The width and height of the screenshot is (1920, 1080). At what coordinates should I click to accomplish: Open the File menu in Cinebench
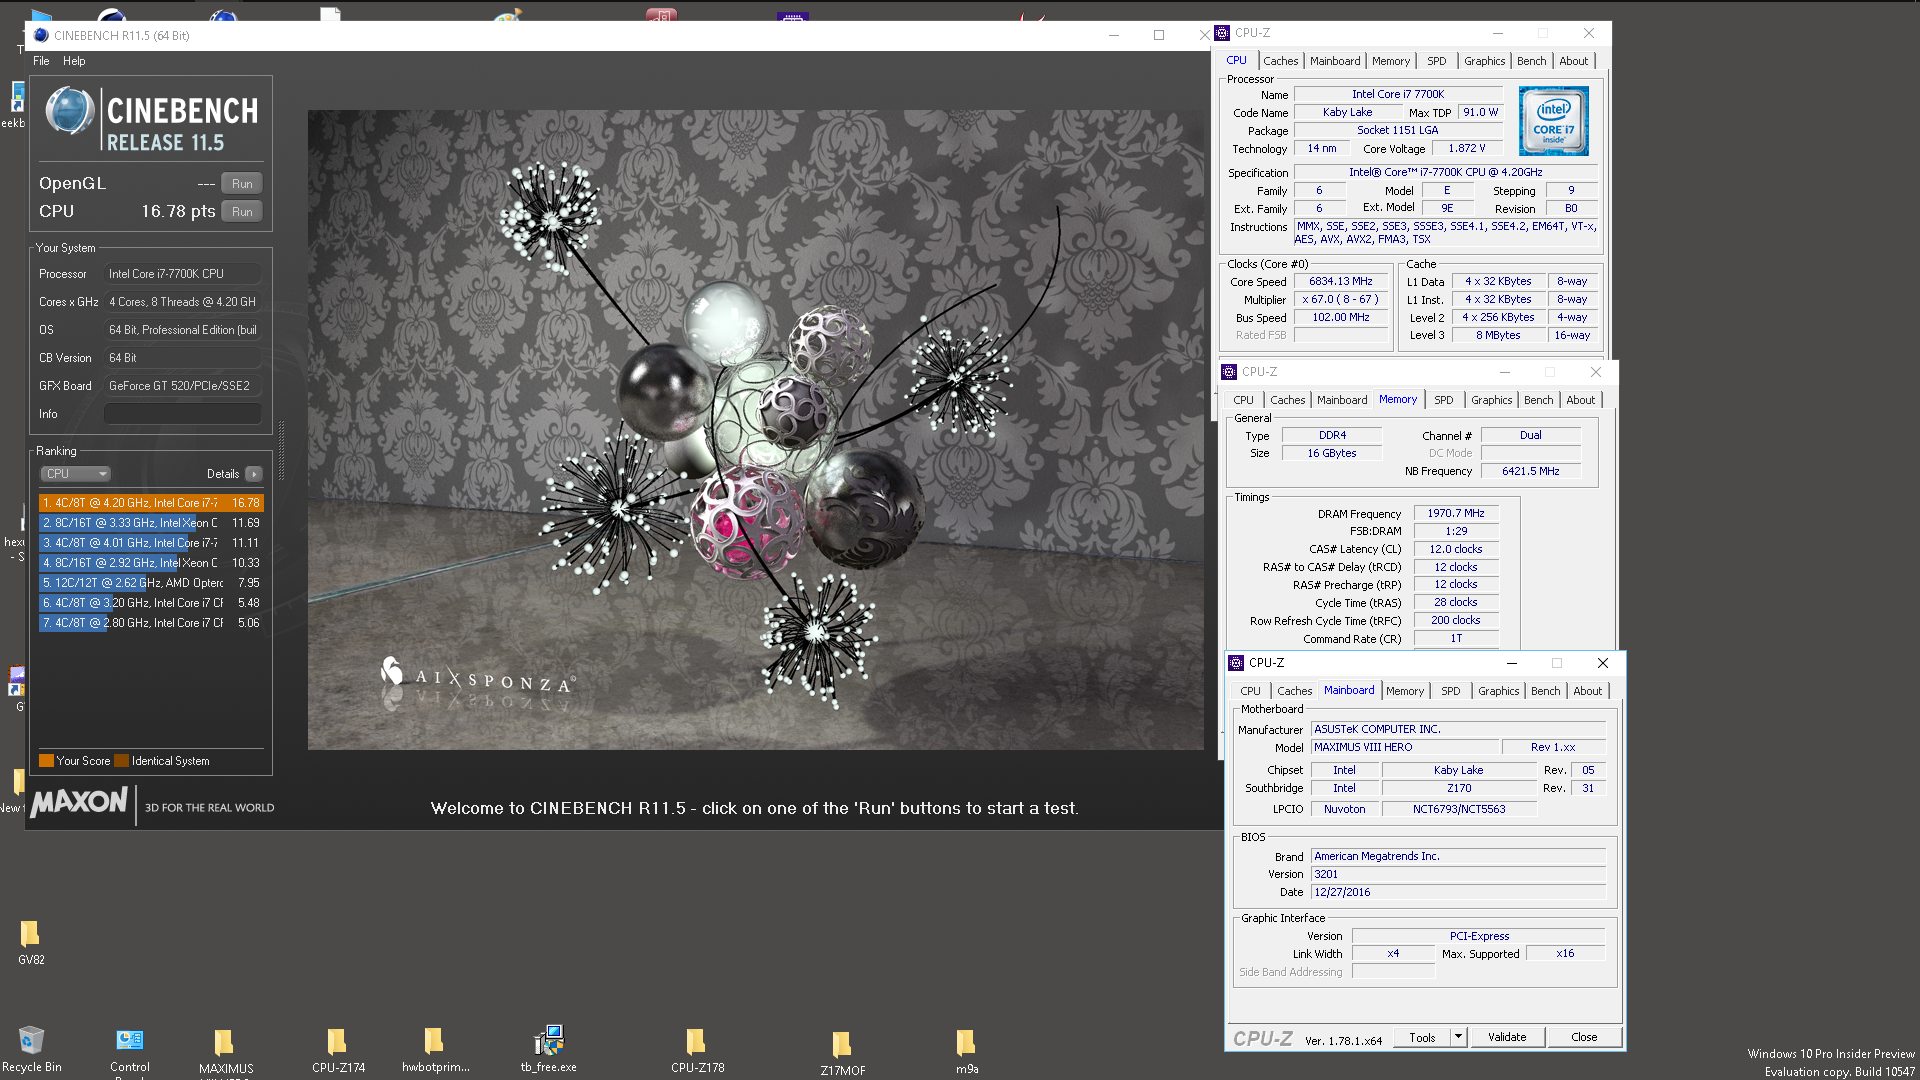pos(41,61)
